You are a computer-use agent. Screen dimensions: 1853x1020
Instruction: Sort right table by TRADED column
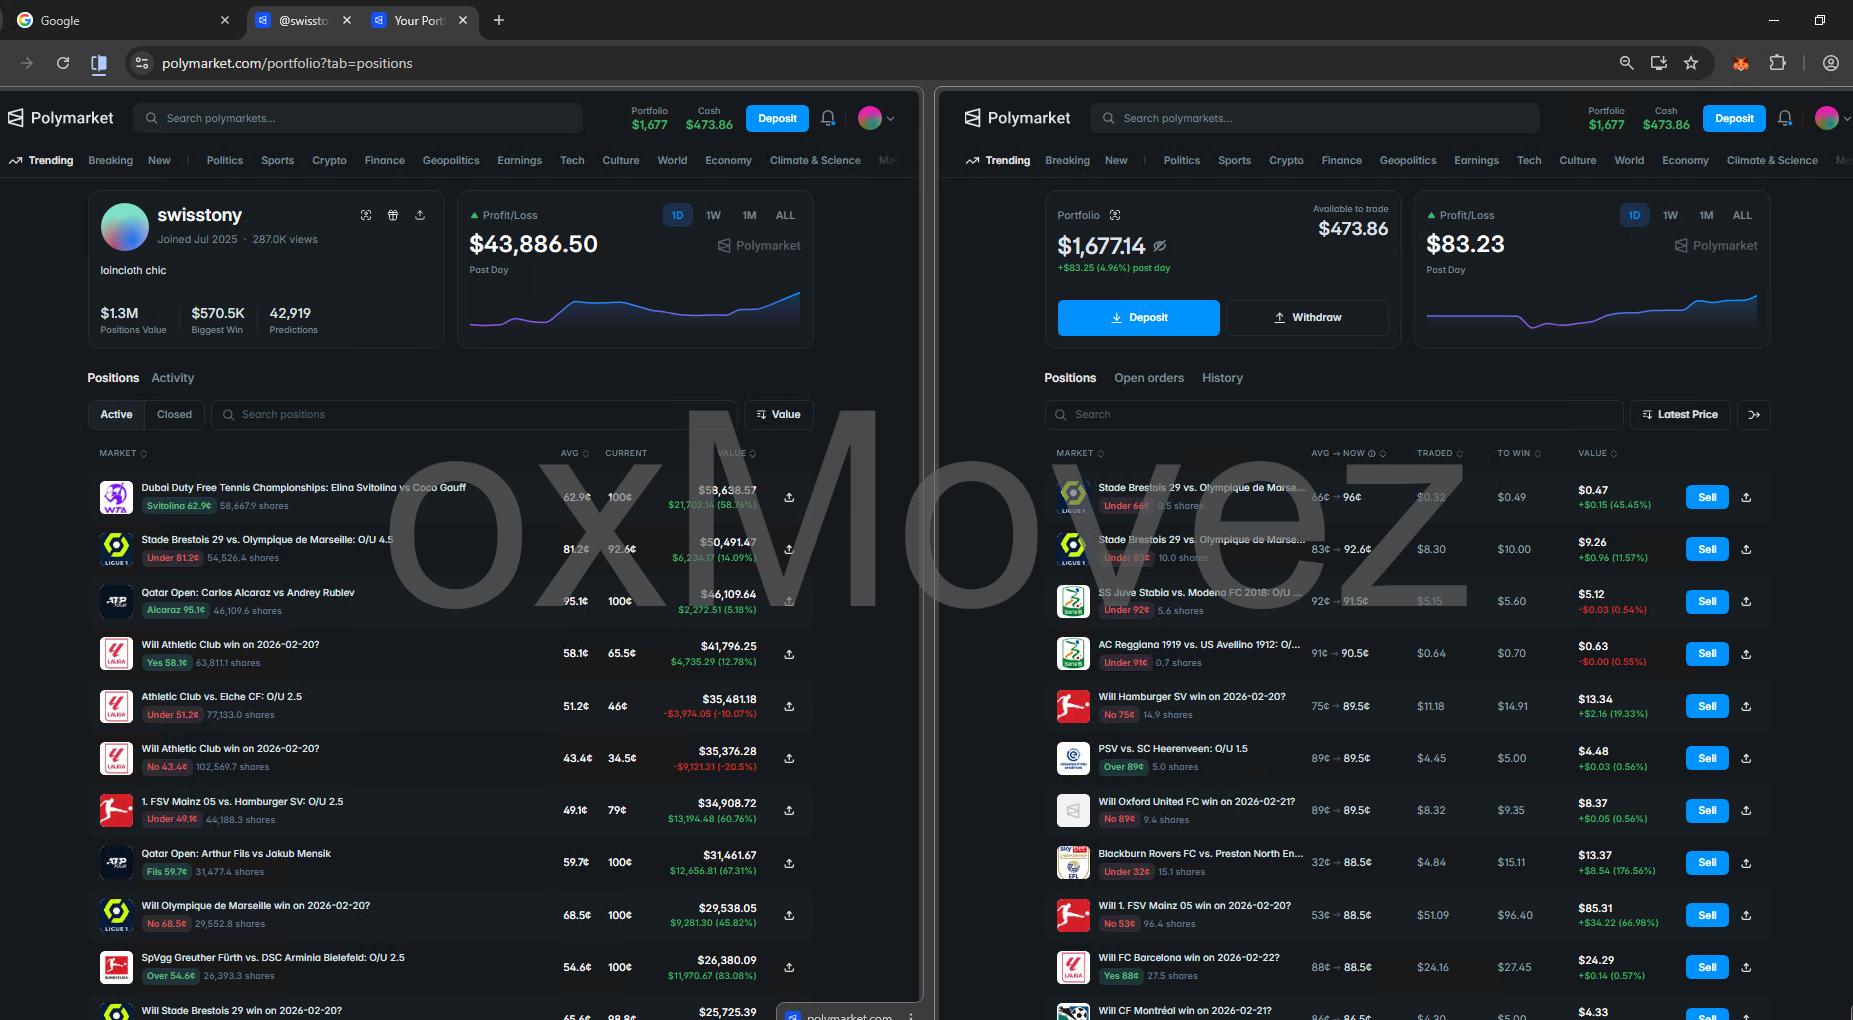point(1440,453)
